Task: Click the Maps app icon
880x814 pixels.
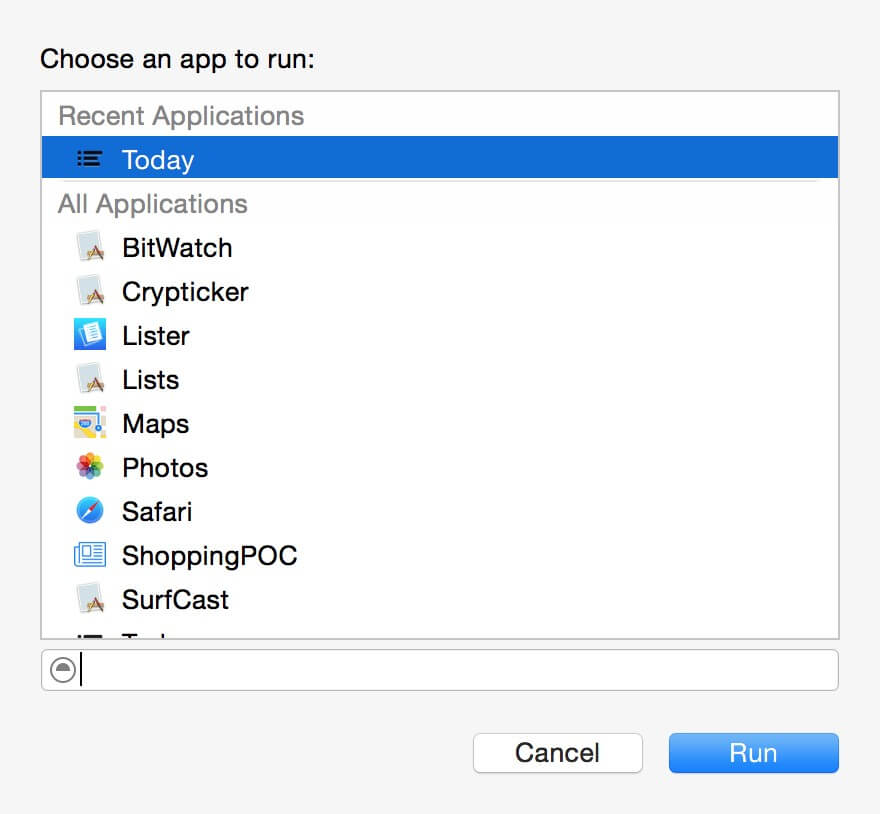Action: pos(90,423)
